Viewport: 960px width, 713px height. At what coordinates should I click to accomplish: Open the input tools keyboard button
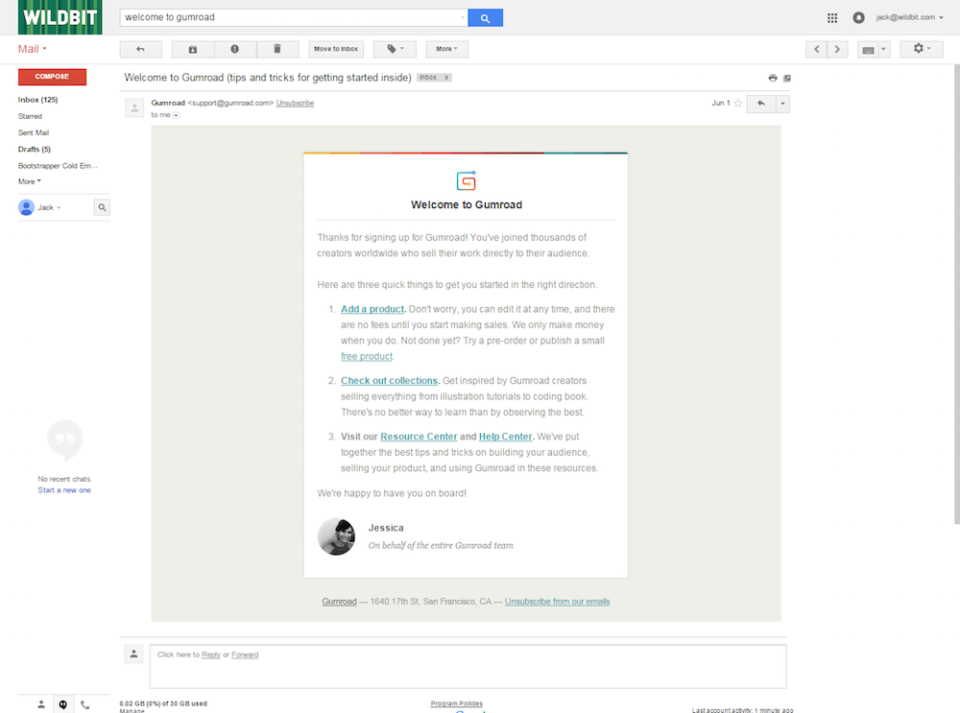coord(868,50)
